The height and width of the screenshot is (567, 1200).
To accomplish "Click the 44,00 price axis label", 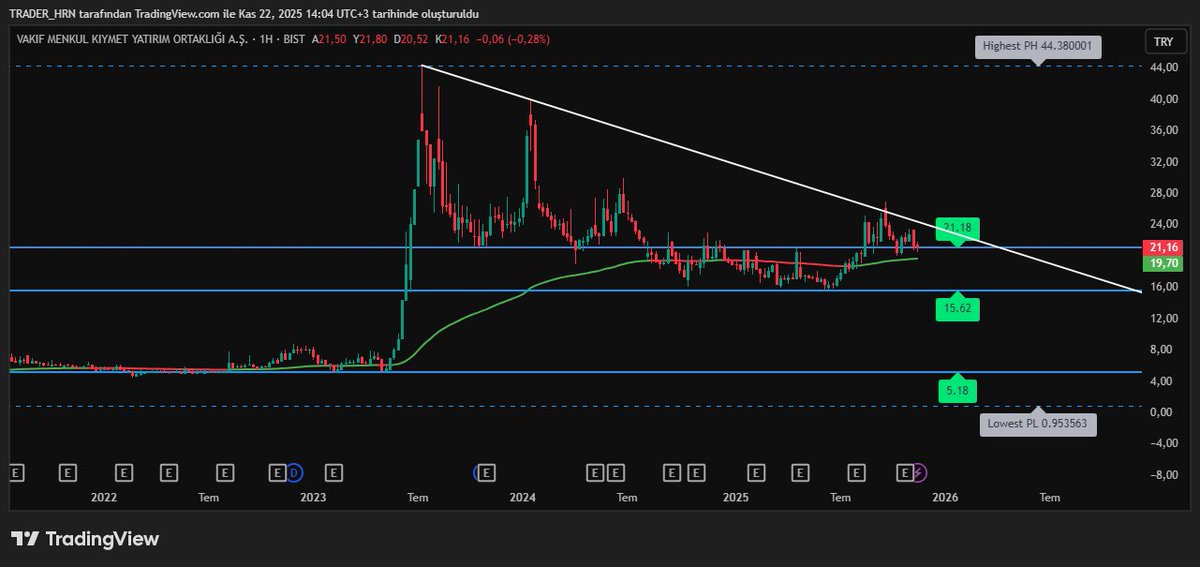I will (x=1162, y=67).
